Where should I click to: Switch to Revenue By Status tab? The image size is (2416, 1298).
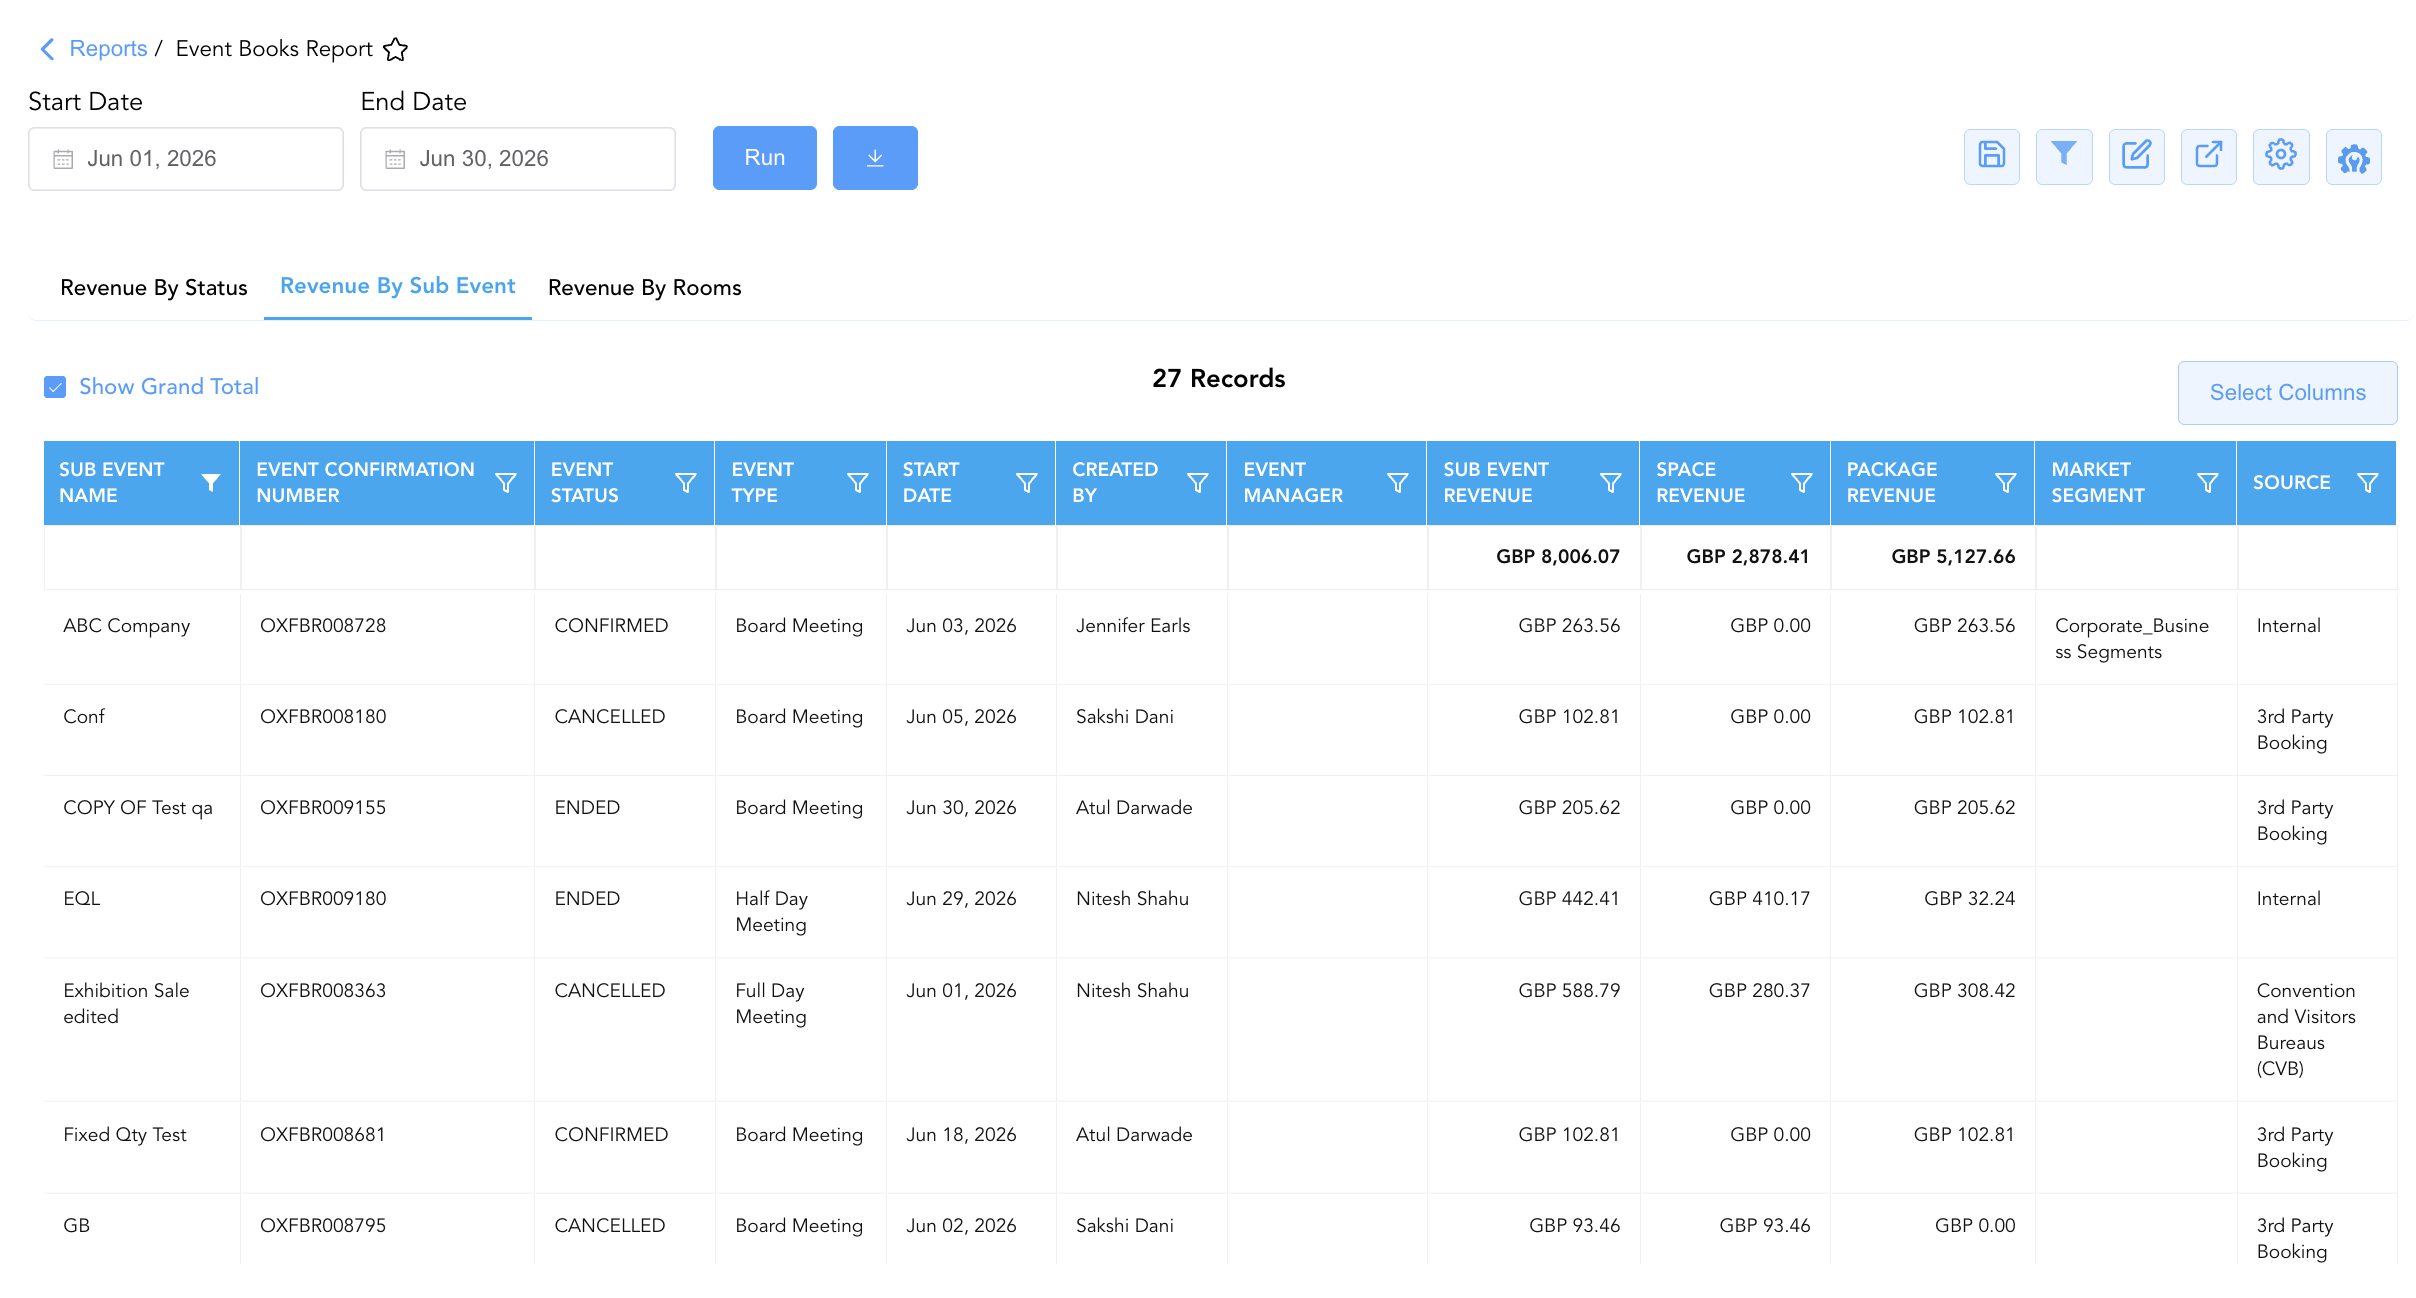coord(154,288)
